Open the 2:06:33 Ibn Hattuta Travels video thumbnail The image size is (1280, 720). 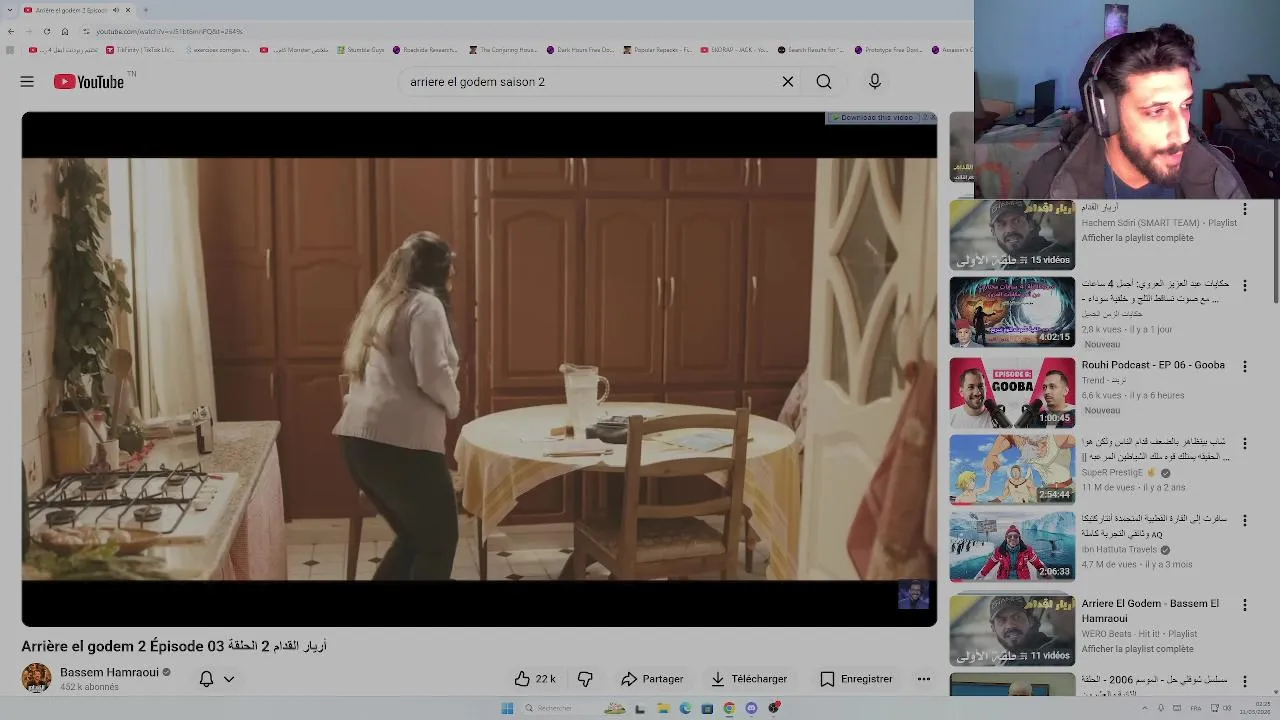[x=1012, y=547]
